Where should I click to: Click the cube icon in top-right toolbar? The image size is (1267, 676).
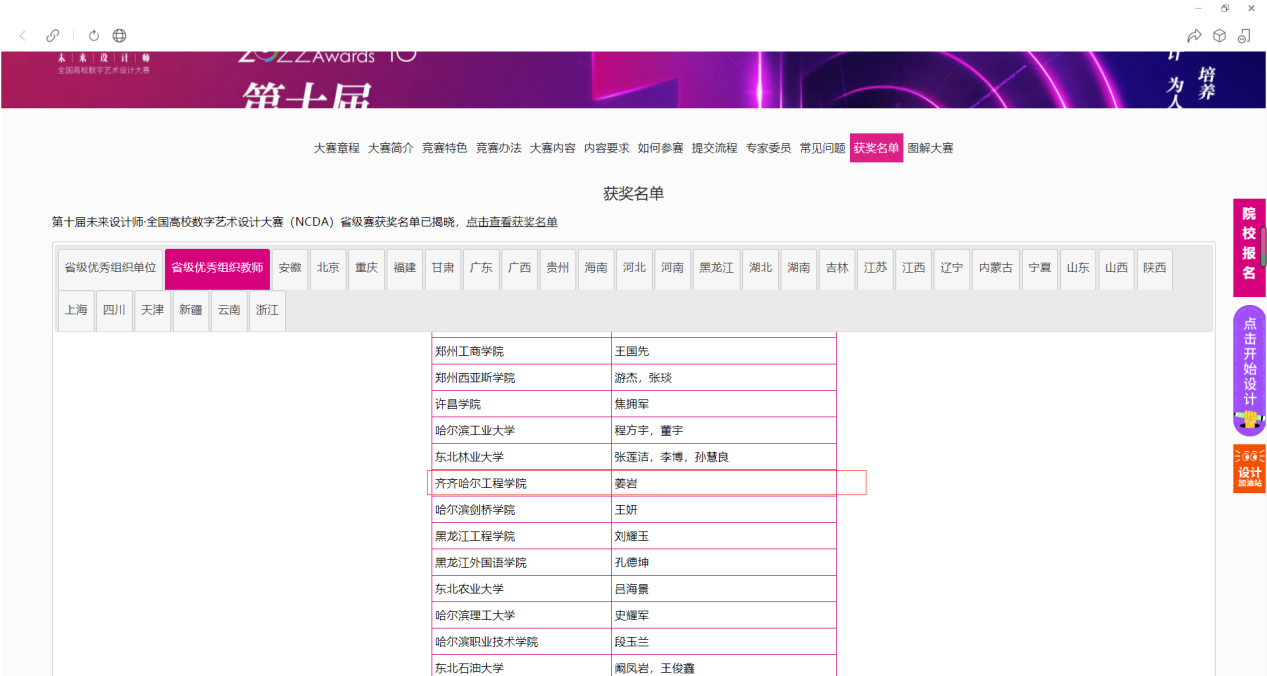[1219, 36]
